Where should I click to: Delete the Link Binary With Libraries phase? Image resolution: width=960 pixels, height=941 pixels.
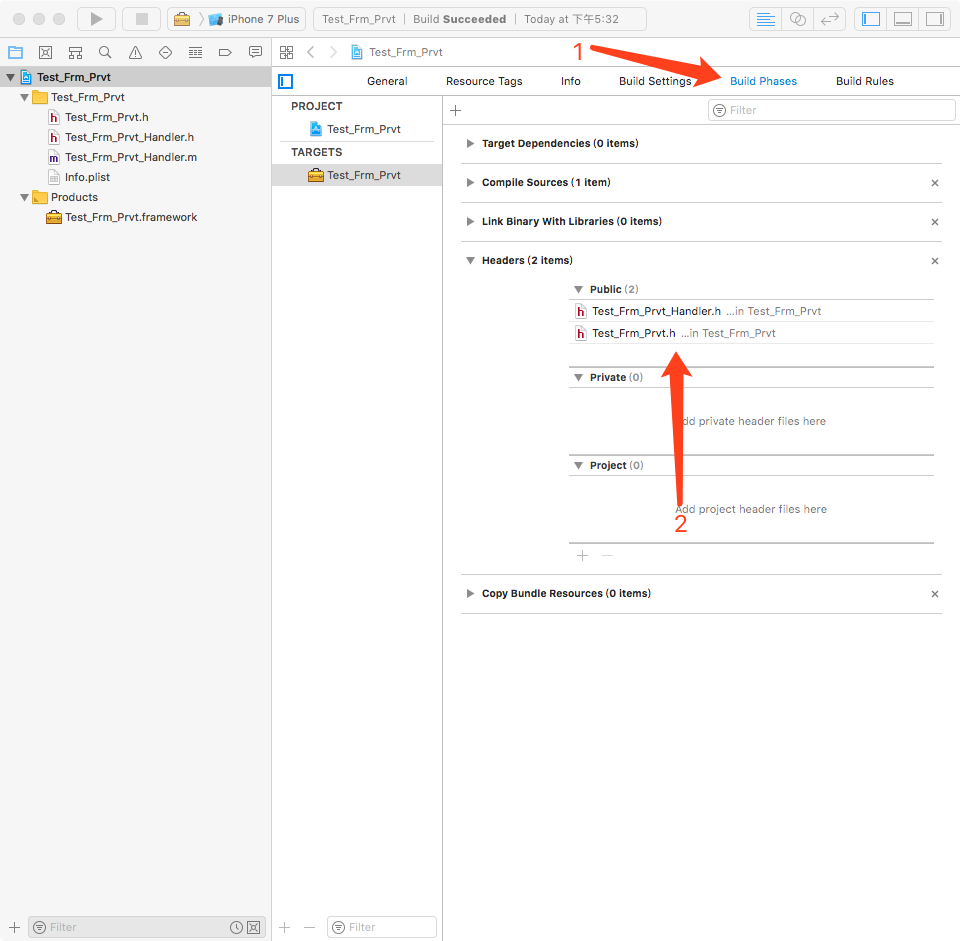click(935, 222)
